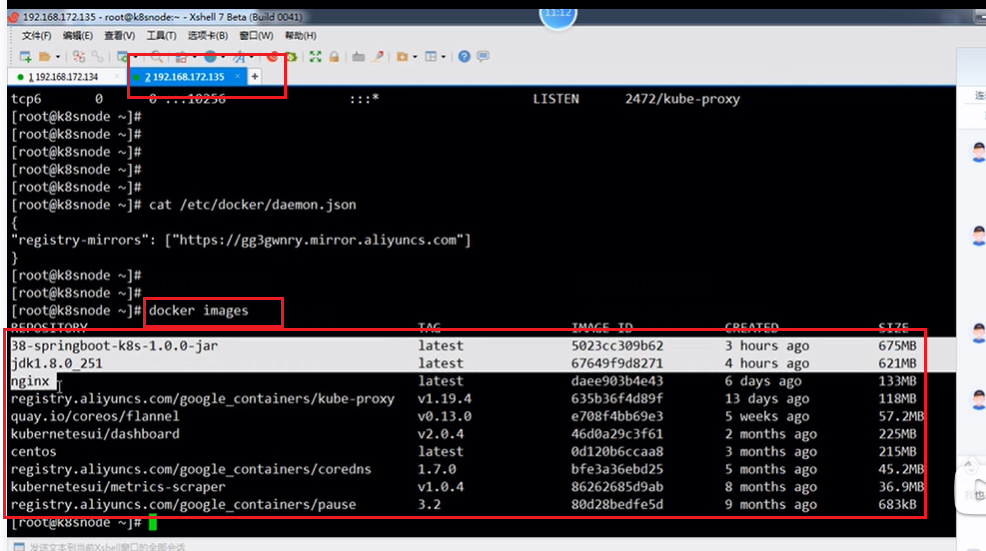Click the Reconnect chain-link icon
This screenshot has height=551, width=986.
[x=97, y=57]
